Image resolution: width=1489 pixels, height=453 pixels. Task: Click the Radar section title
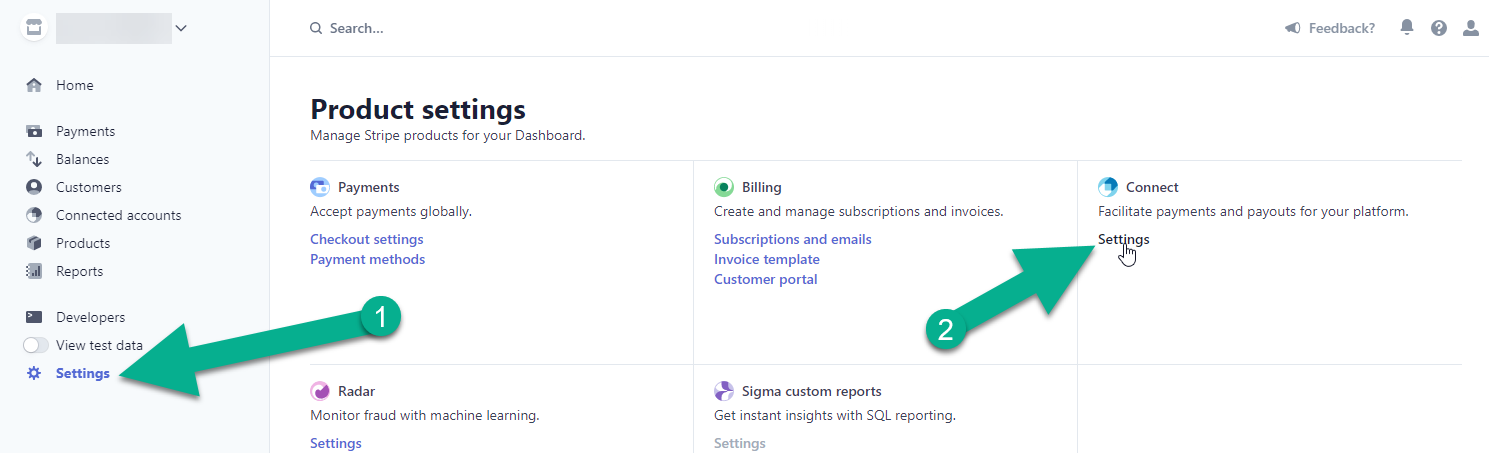click(356, 391)
